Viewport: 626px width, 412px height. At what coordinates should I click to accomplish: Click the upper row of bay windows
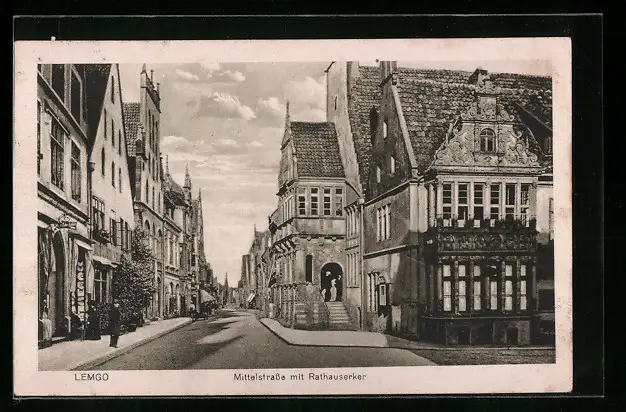coord(483,201)
